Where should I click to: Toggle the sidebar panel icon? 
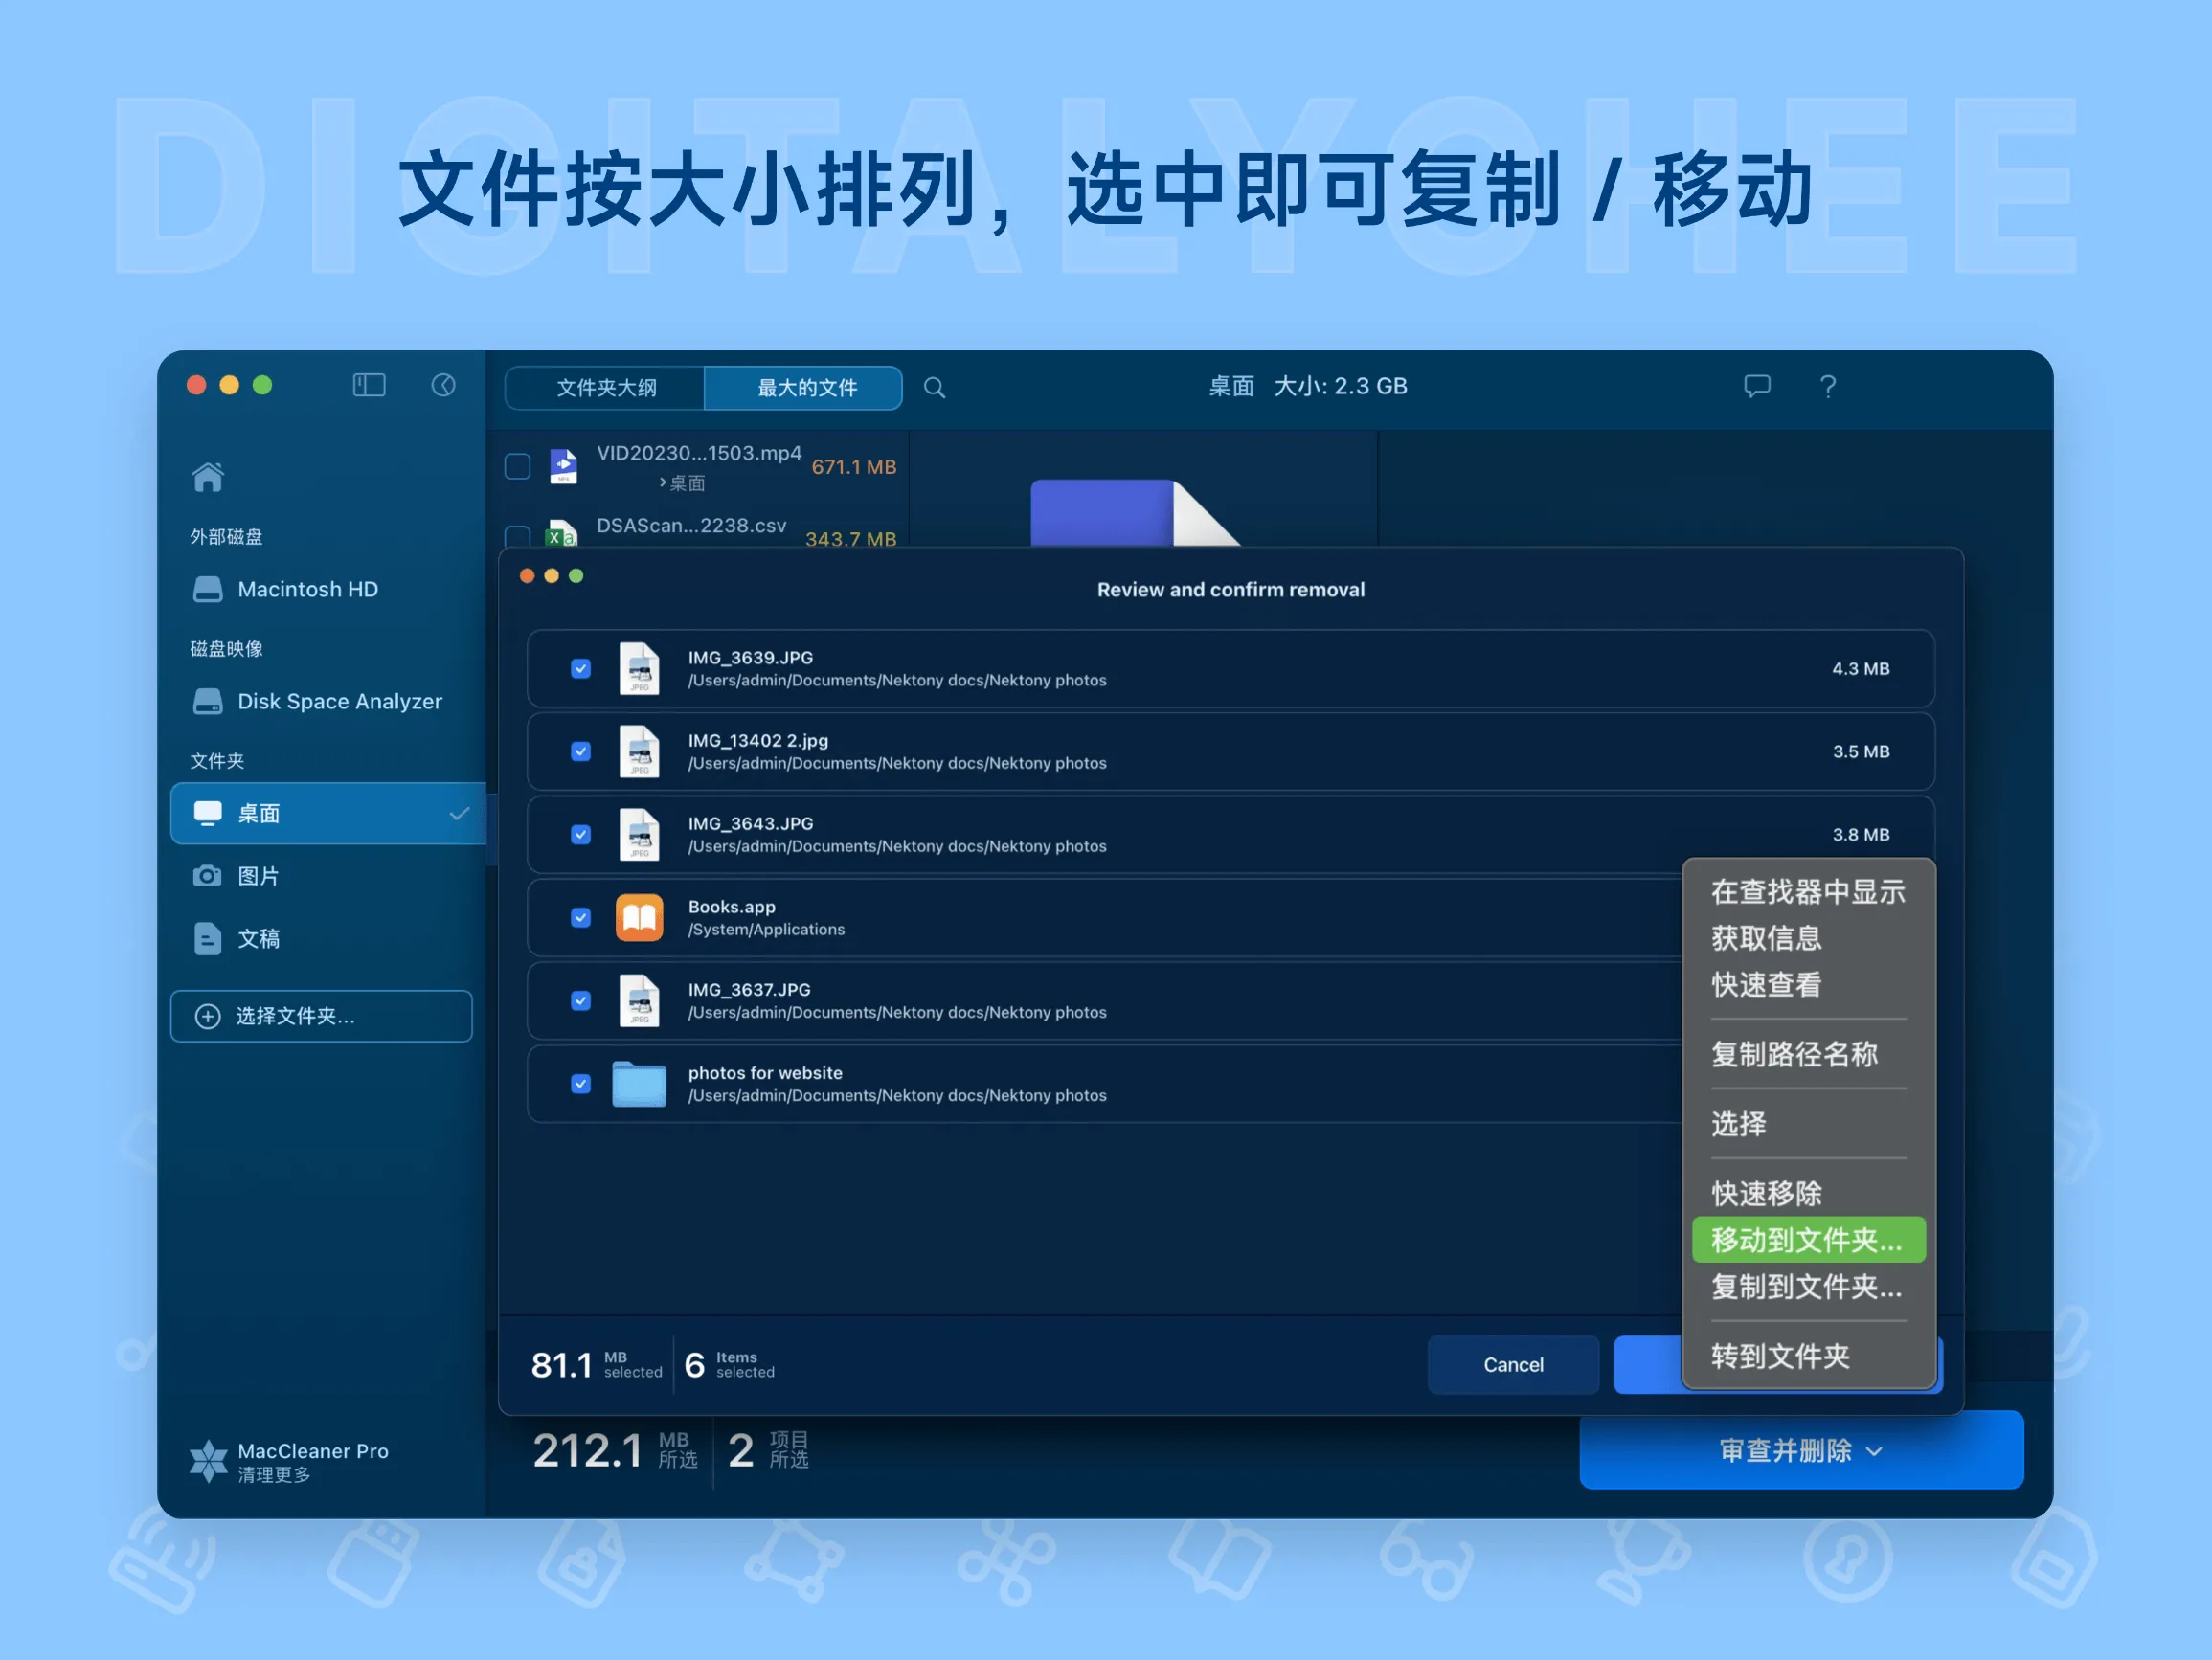pyautogui.click(x=369, y=385)
